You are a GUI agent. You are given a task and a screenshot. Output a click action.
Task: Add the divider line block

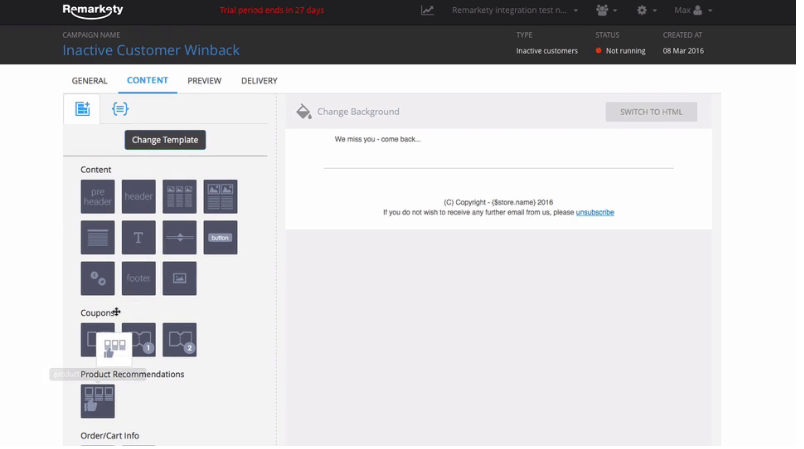[179, 237]
